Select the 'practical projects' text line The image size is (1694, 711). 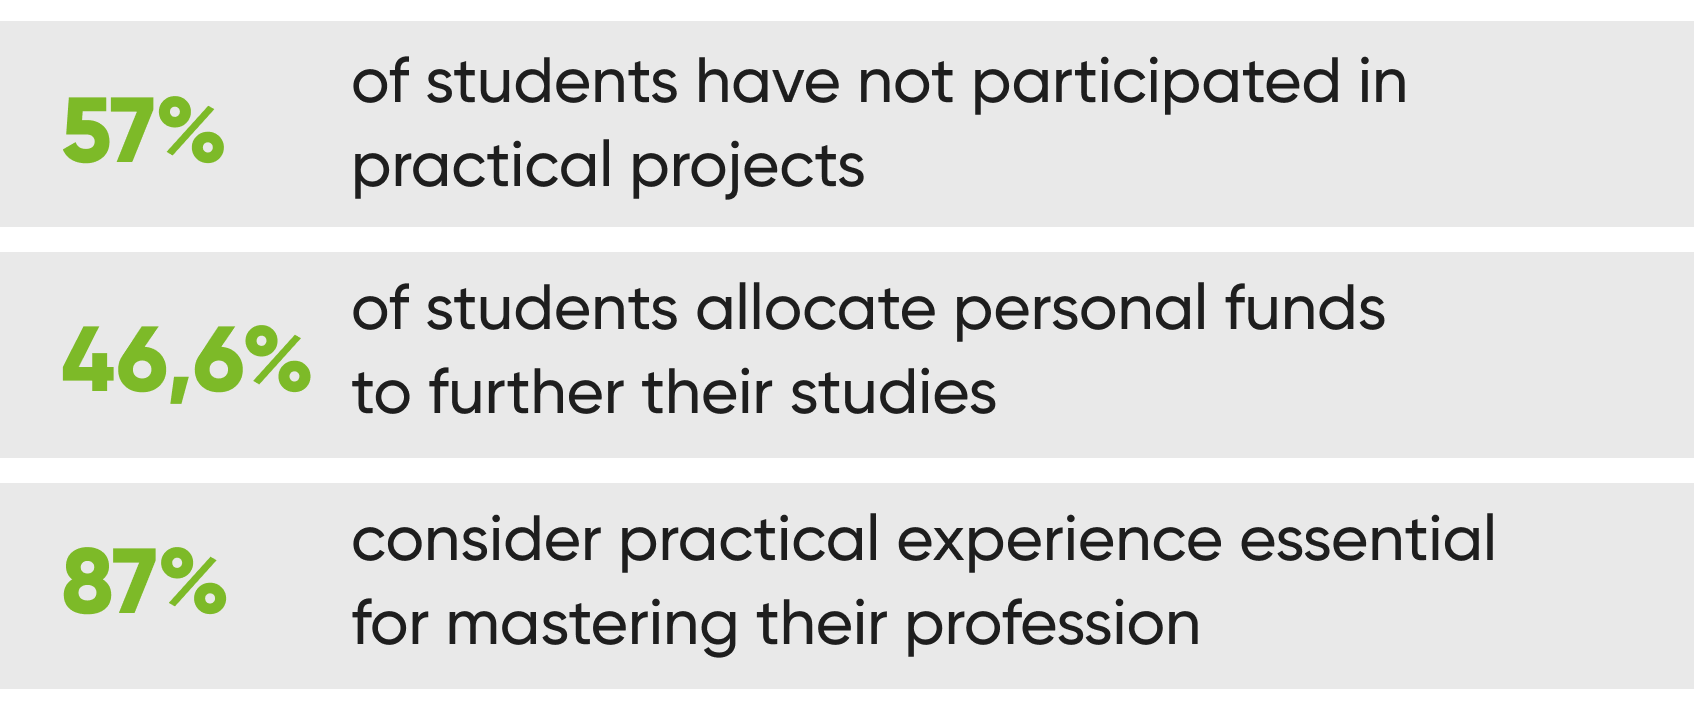pos(608,167)
